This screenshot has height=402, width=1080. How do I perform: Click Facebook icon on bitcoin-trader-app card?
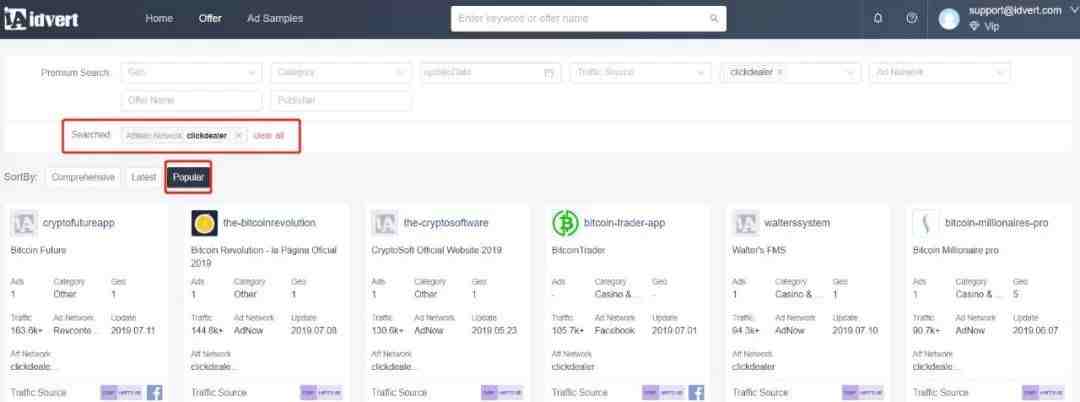696,392
